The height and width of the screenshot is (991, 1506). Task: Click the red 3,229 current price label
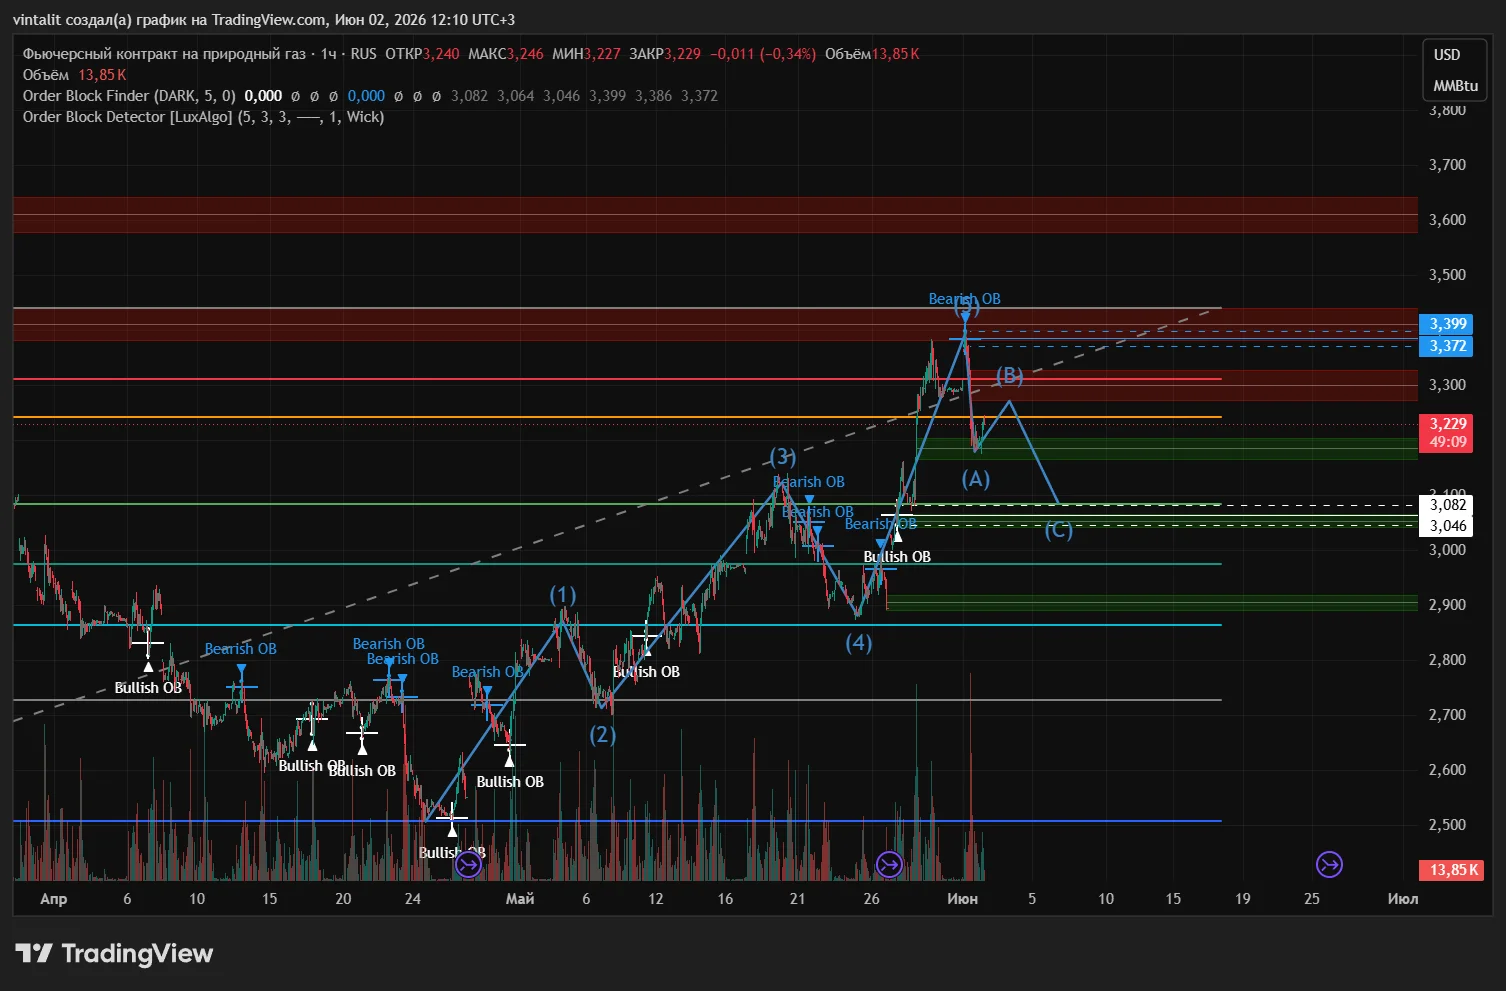pyautogui.click(x=1447, y=433)
